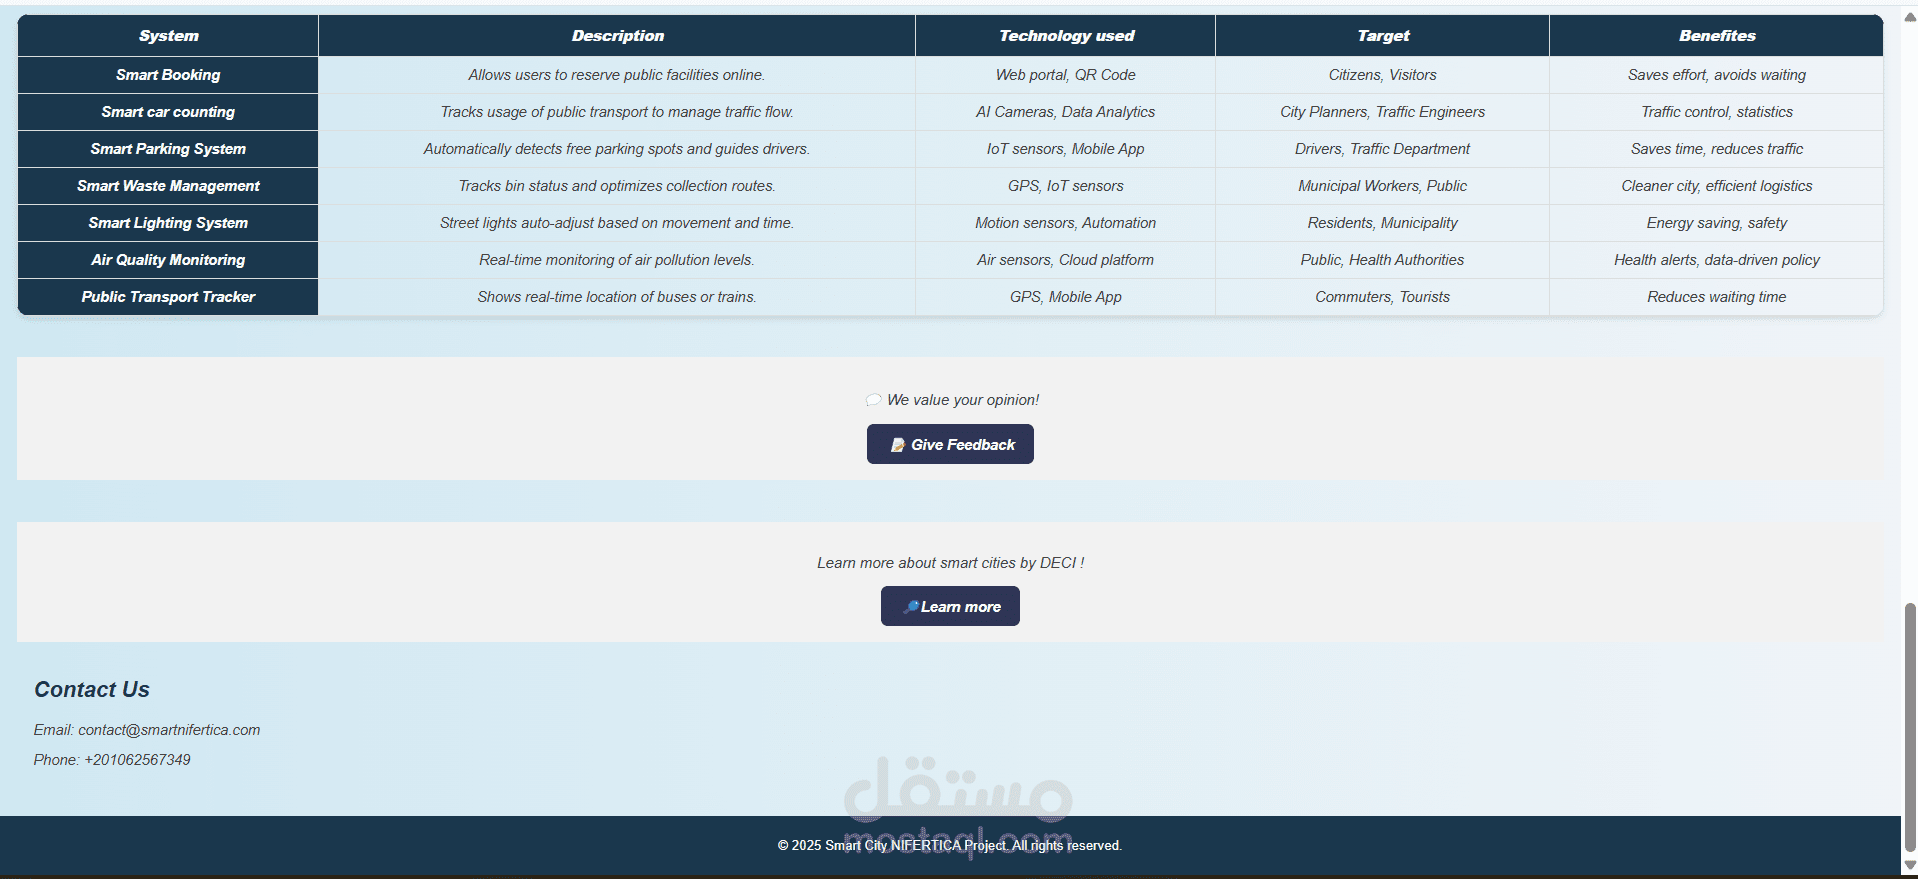The image size is (1918, 879).
Task: Click the 'GPS, Mobile App' cell
Action: pyautogui.click(x=1066, y=297)
